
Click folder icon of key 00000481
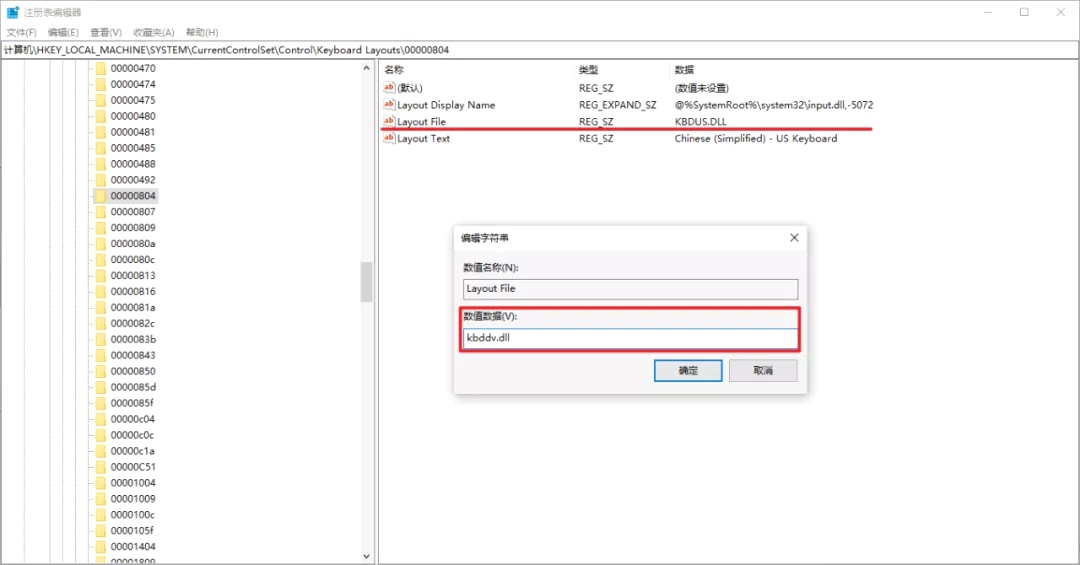[101, 132]
